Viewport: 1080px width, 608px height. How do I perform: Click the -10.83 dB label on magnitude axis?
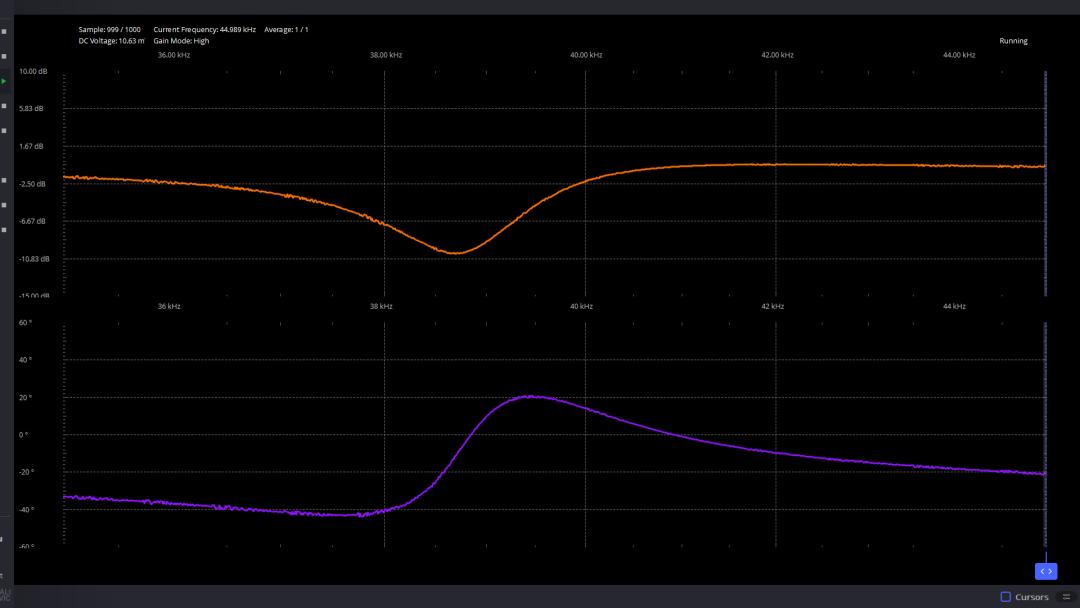pyautogui.click(x=33, y=259)
